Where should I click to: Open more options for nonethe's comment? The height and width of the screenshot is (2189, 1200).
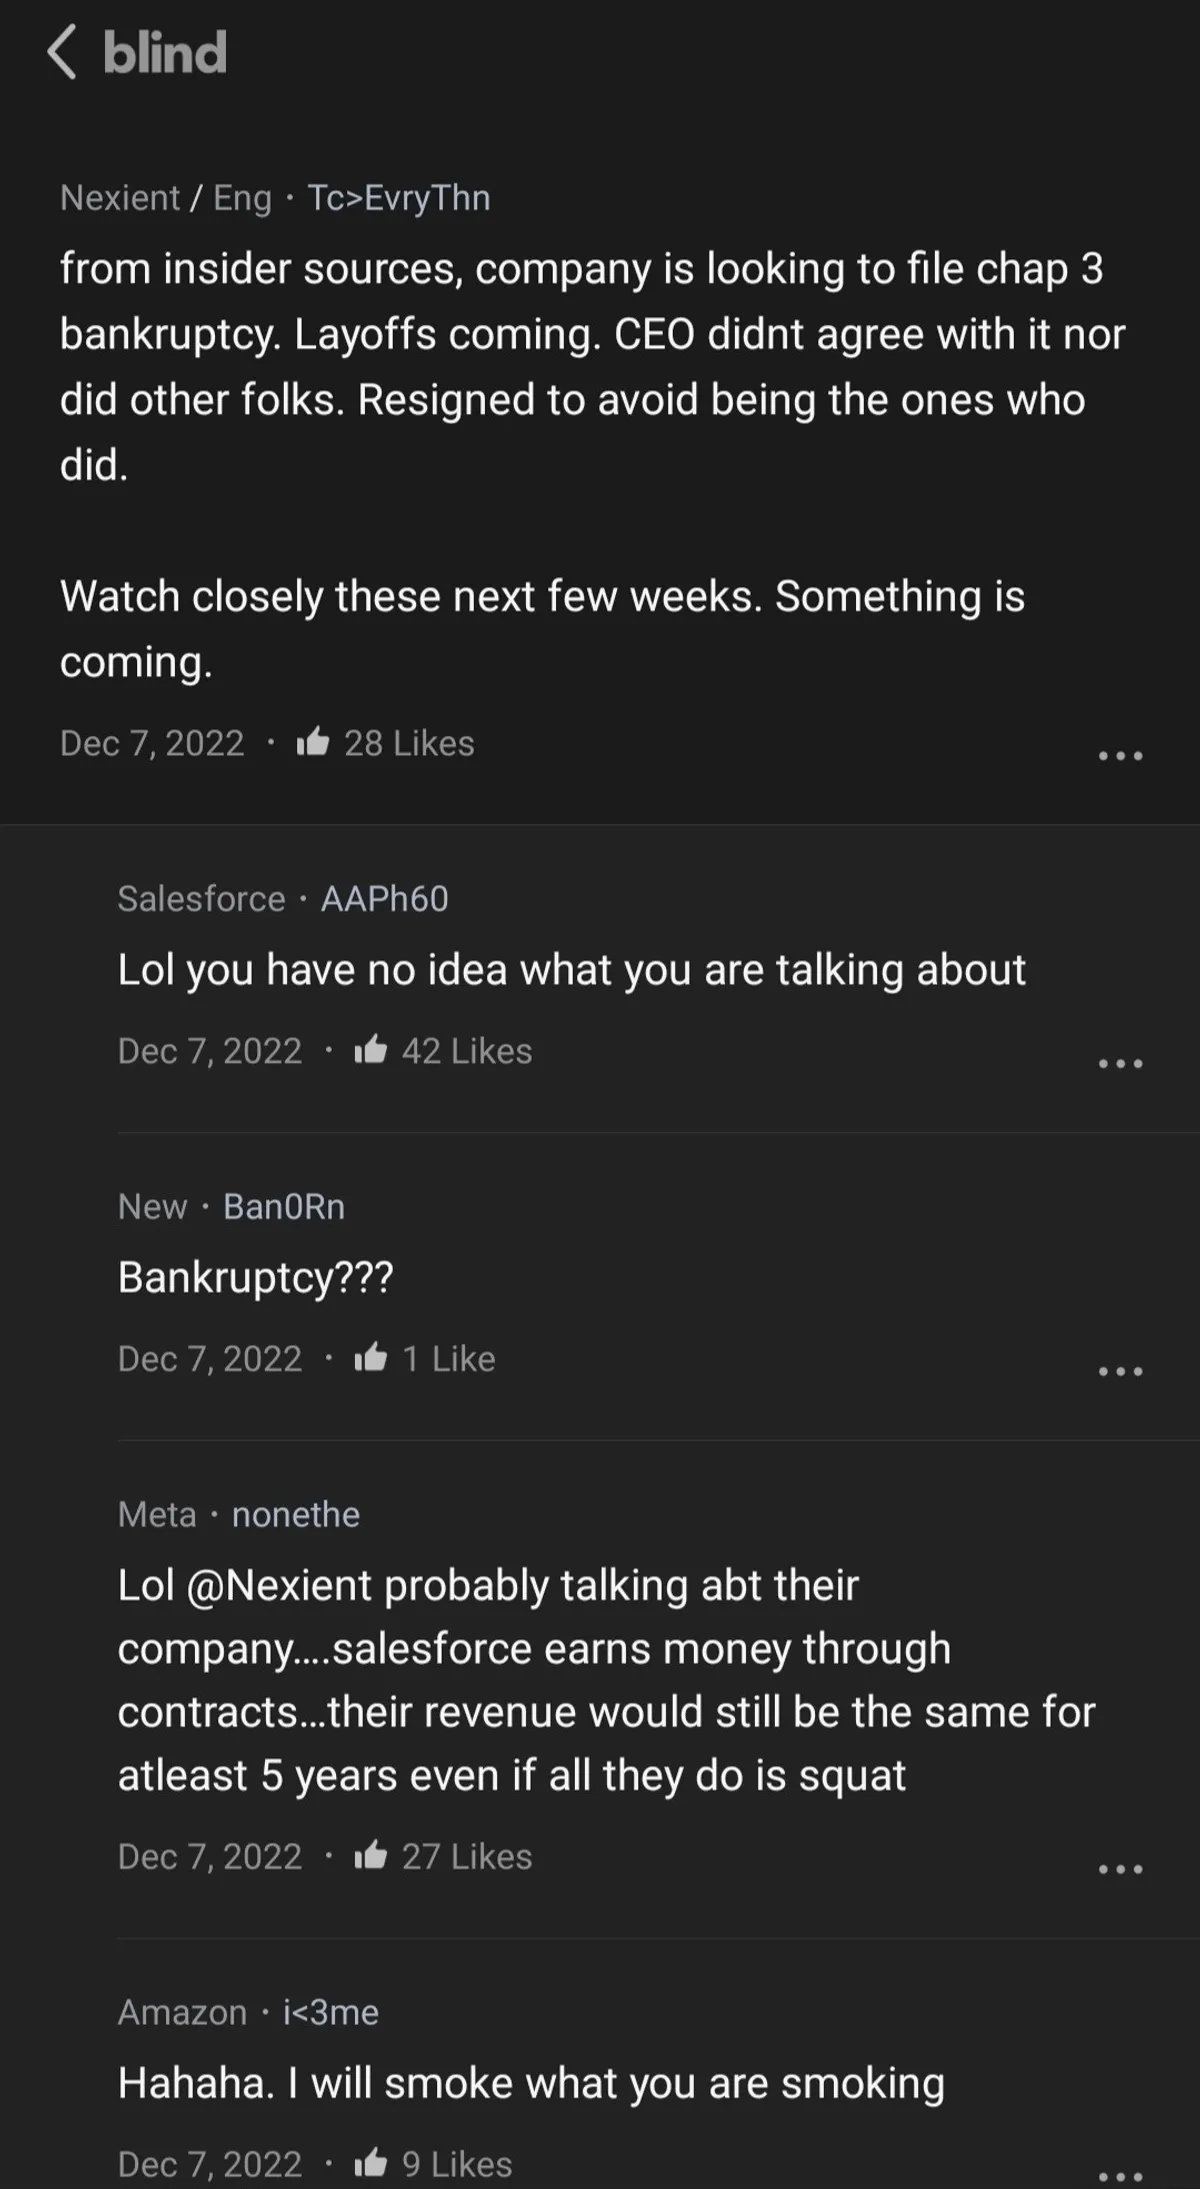click(1120, 1869)
